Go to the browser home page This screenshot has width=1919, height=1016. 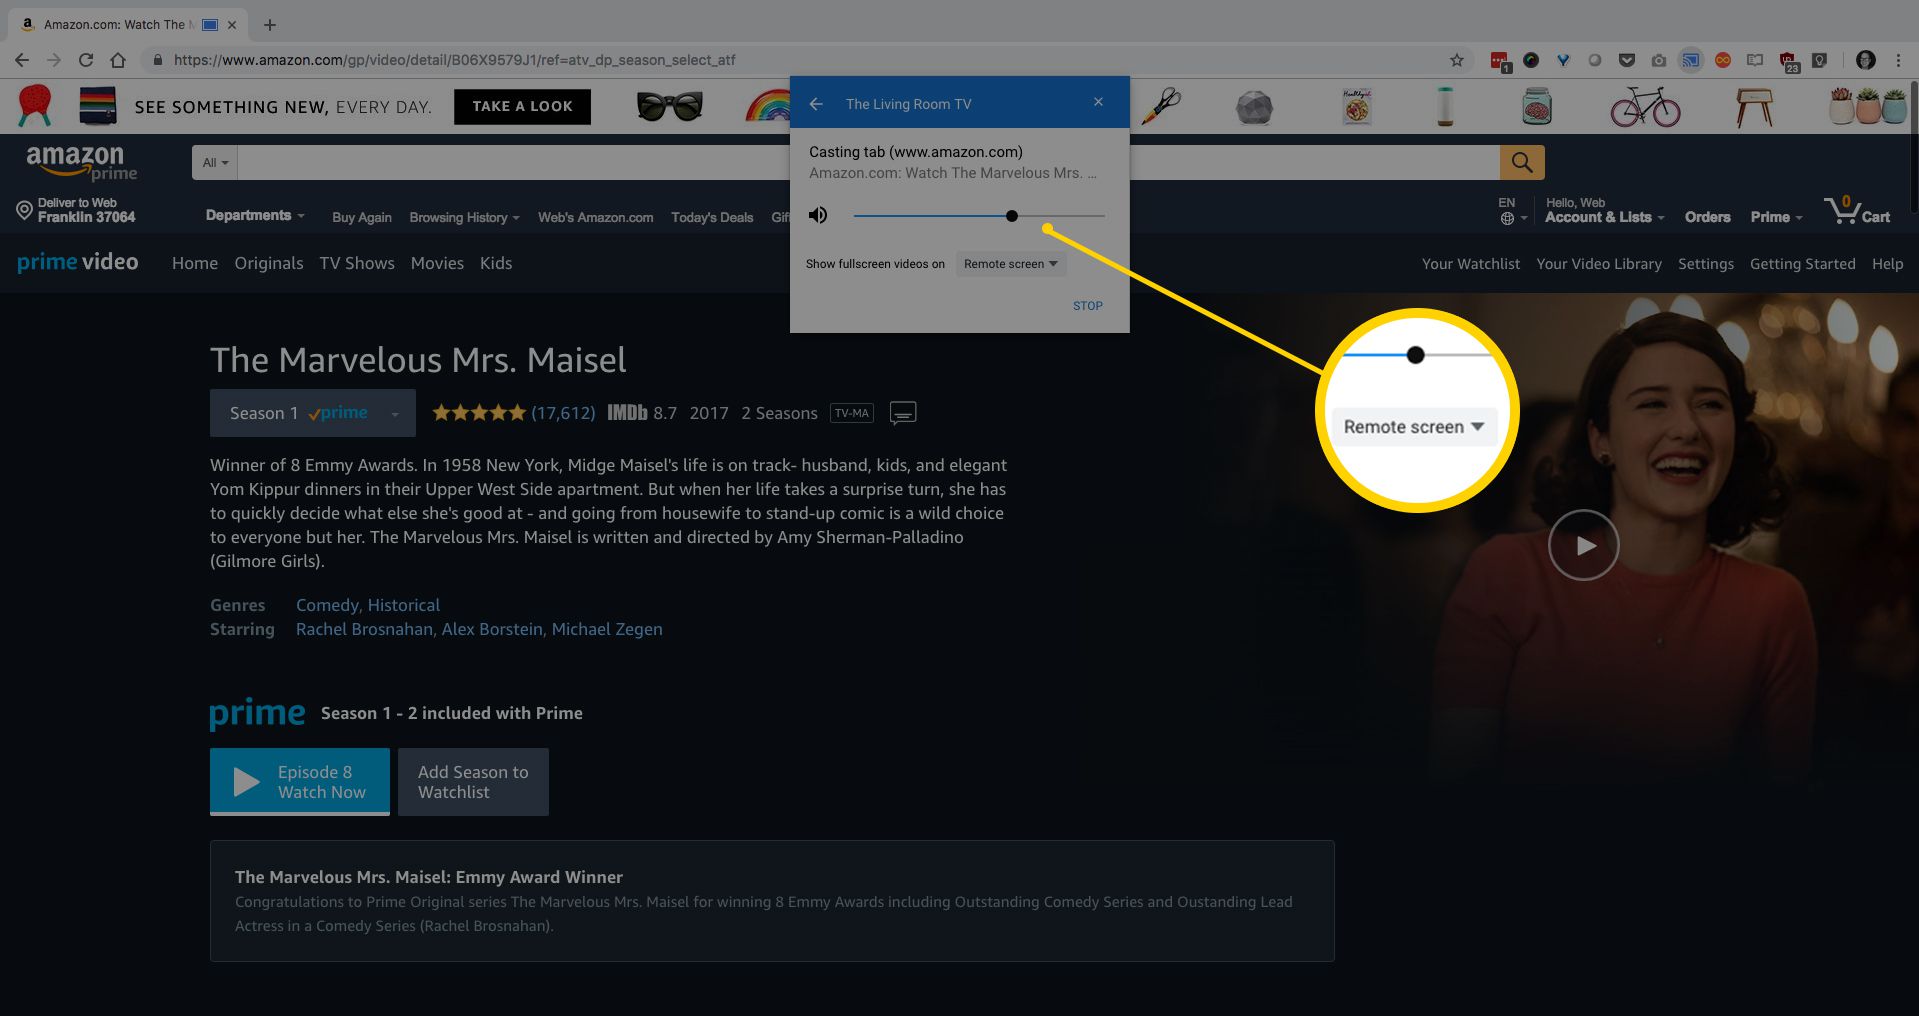[118, 60]
